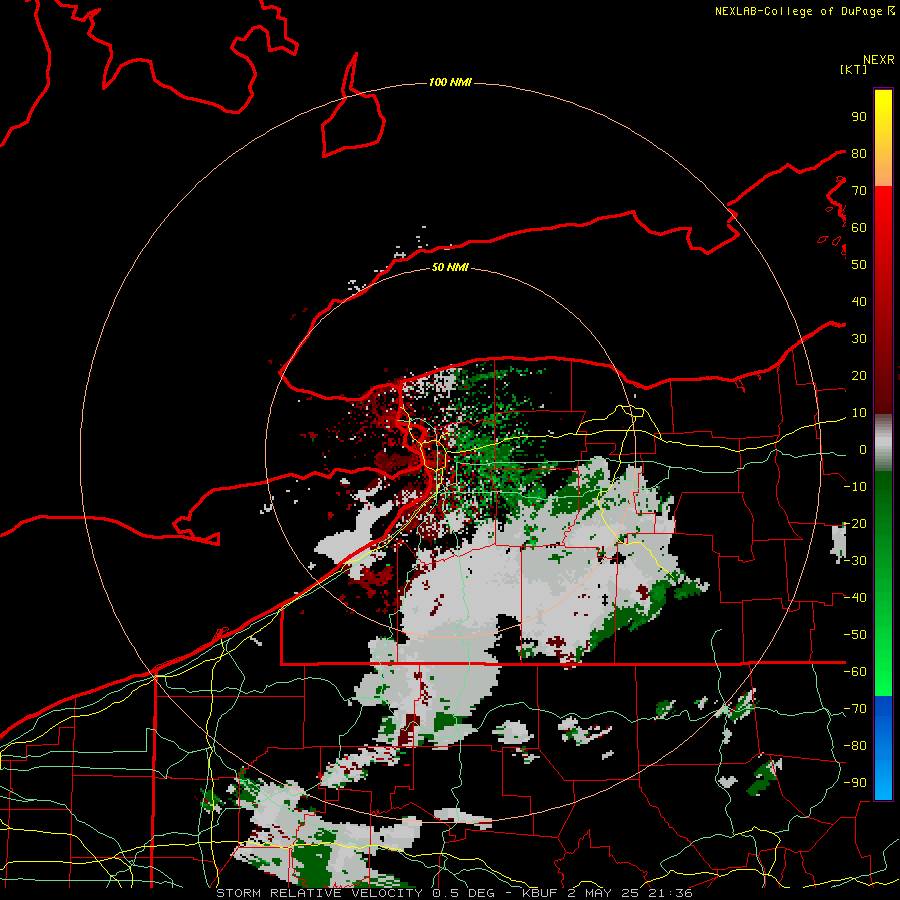Click the 90 value on the velocity scale
Screen dimensions: 900x900
click(x=859, y=117)
